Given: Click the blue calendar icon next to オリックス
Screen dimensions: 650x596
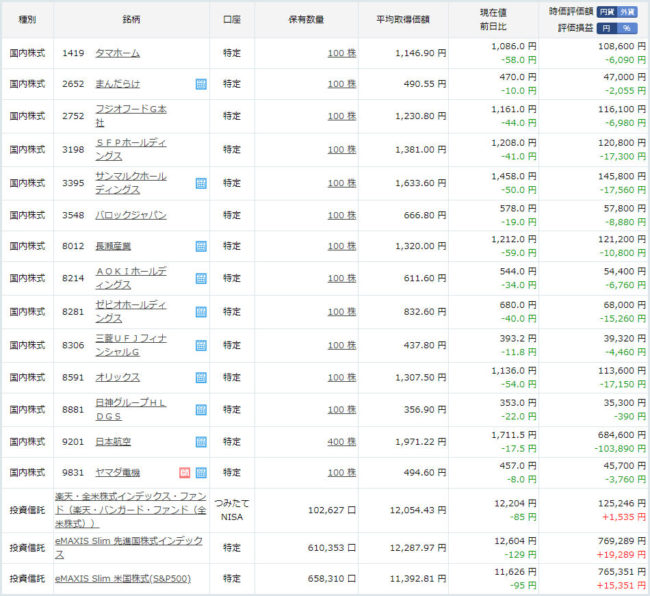Looking at the screenshot, I should click(201, 377).
